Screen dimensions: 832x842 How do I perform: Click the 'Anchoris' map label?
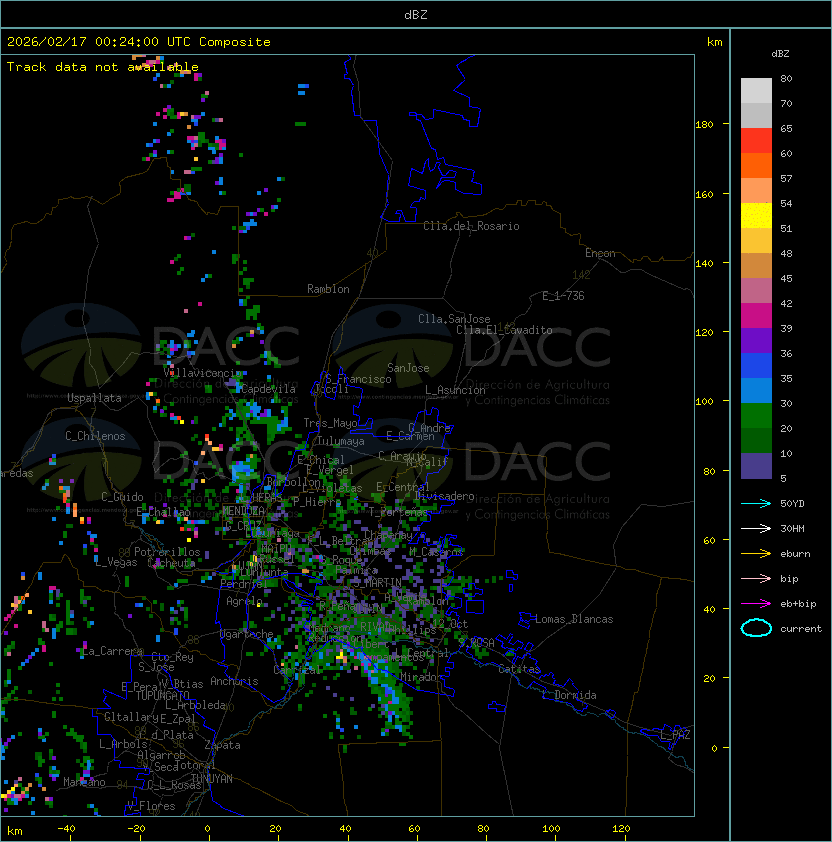click(234, 681)
